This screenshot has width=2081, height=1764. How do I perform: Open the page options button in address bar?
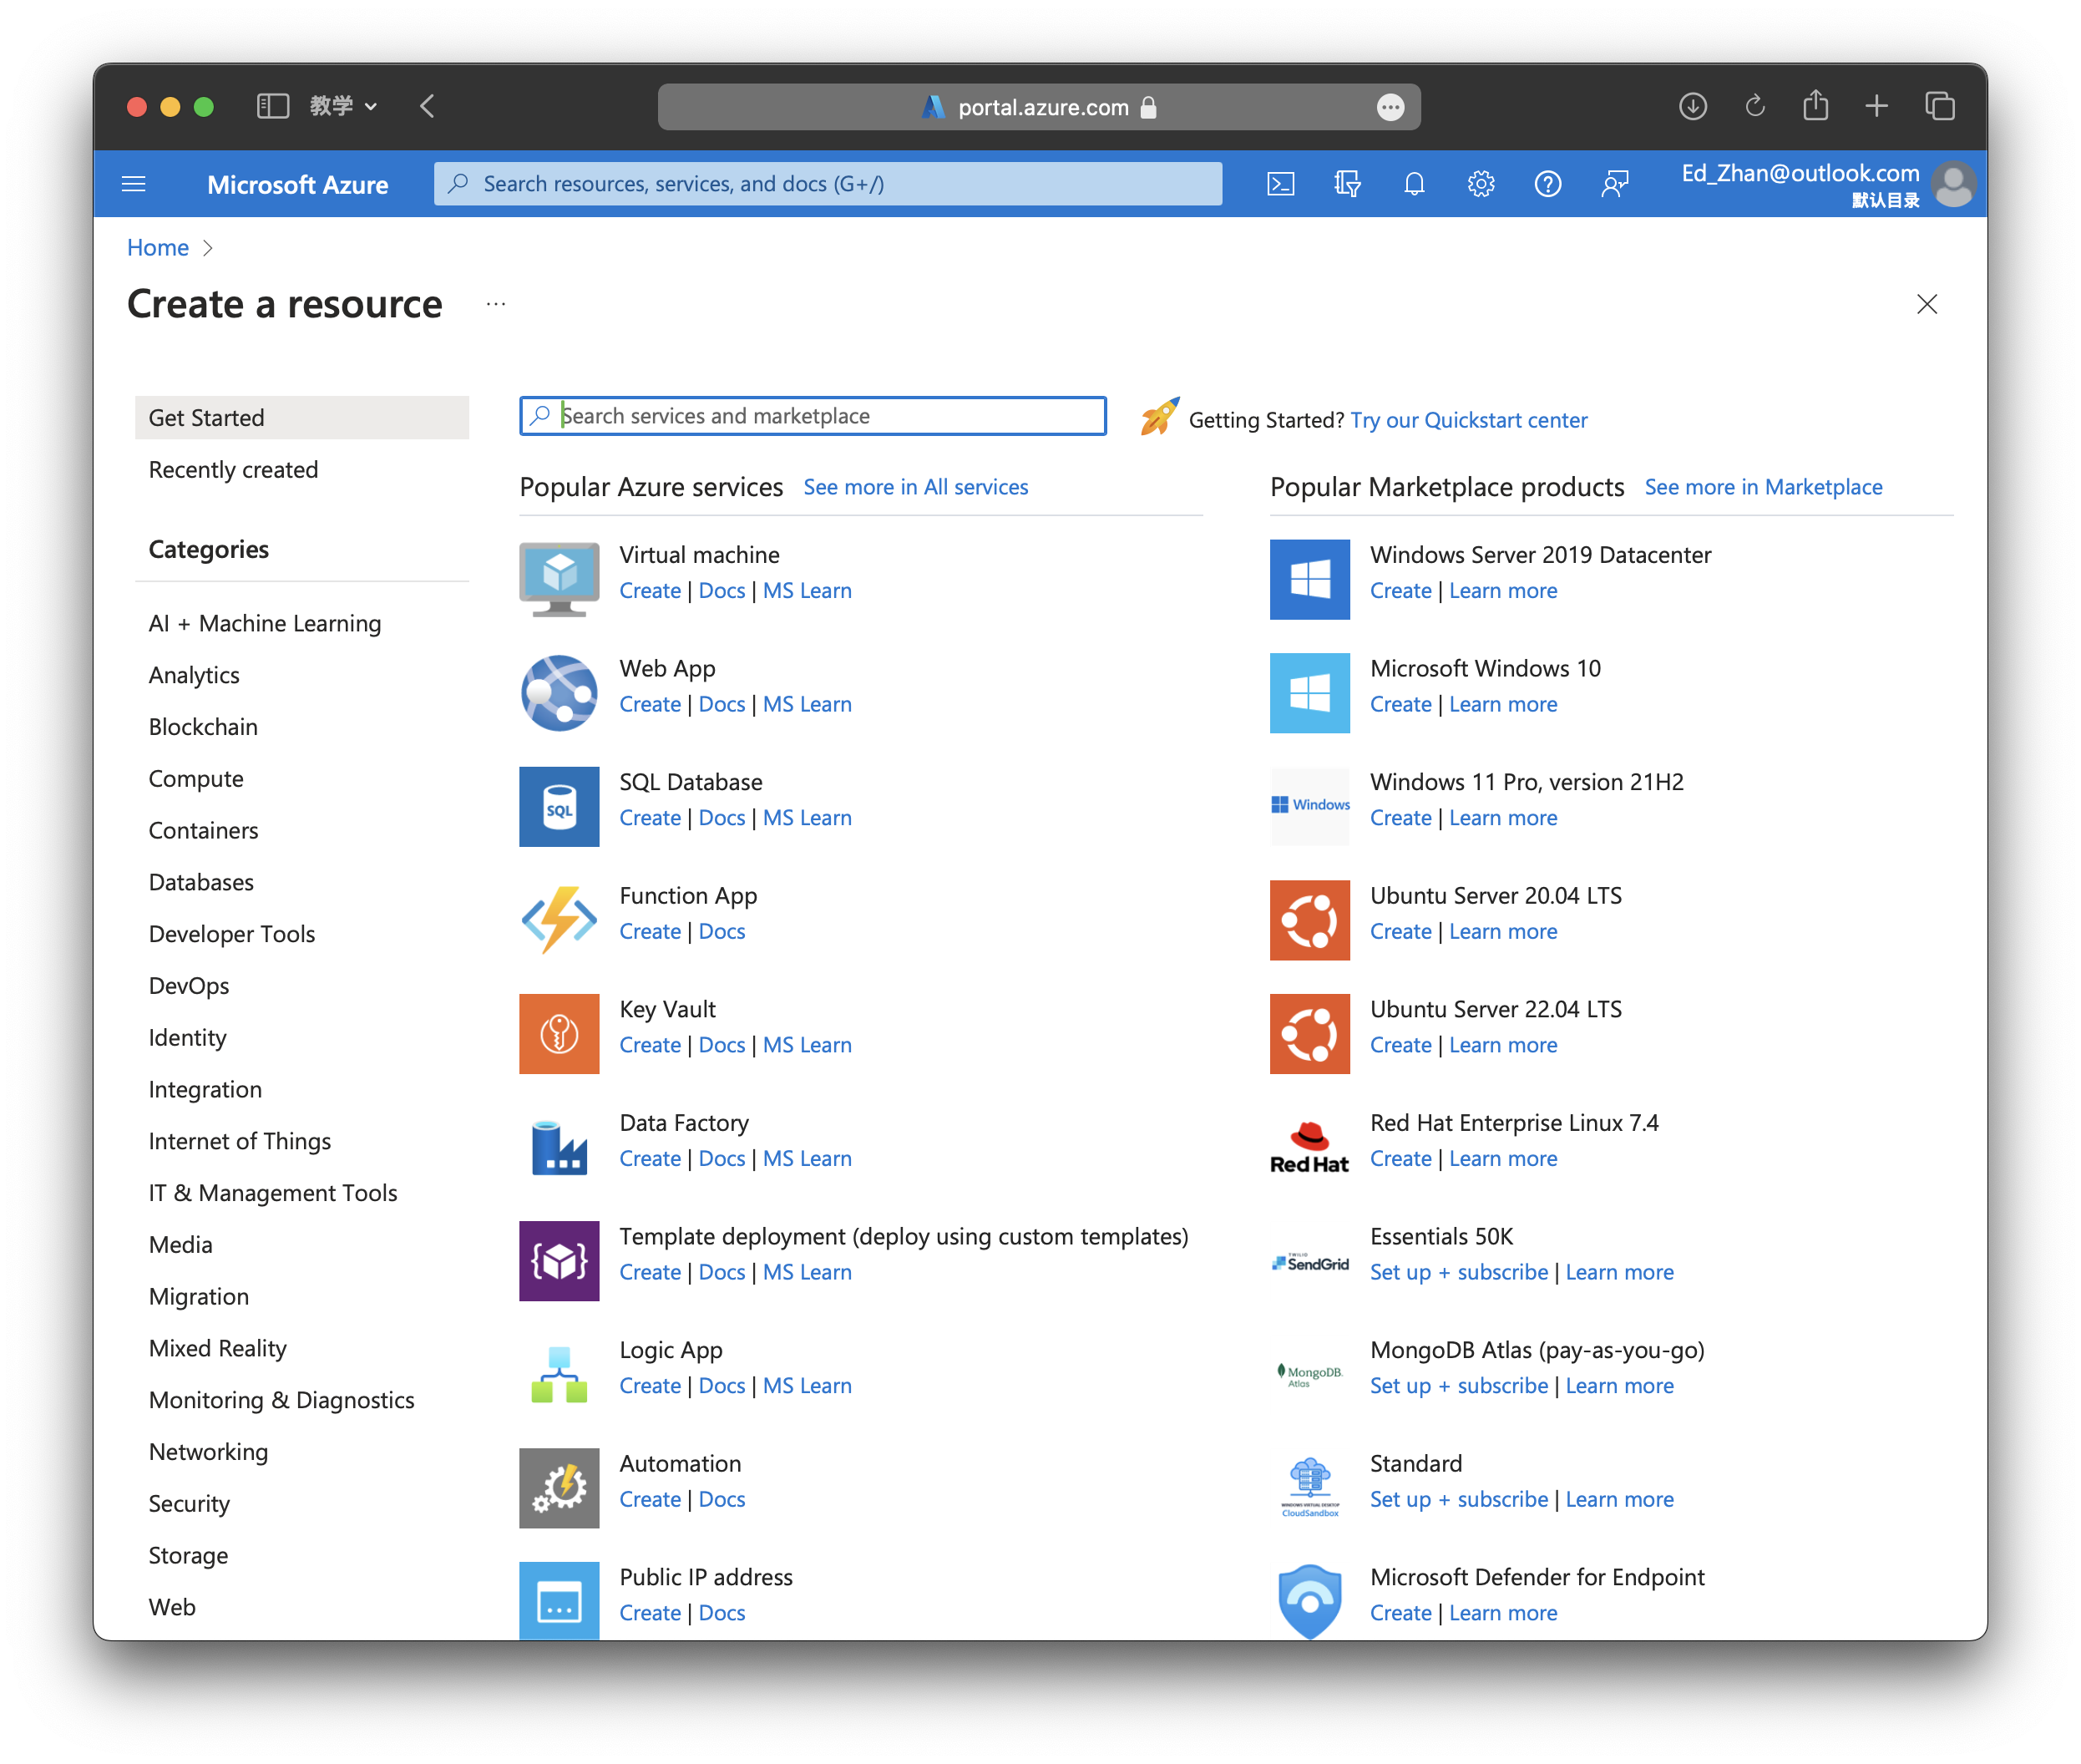tap(1390, 107)
